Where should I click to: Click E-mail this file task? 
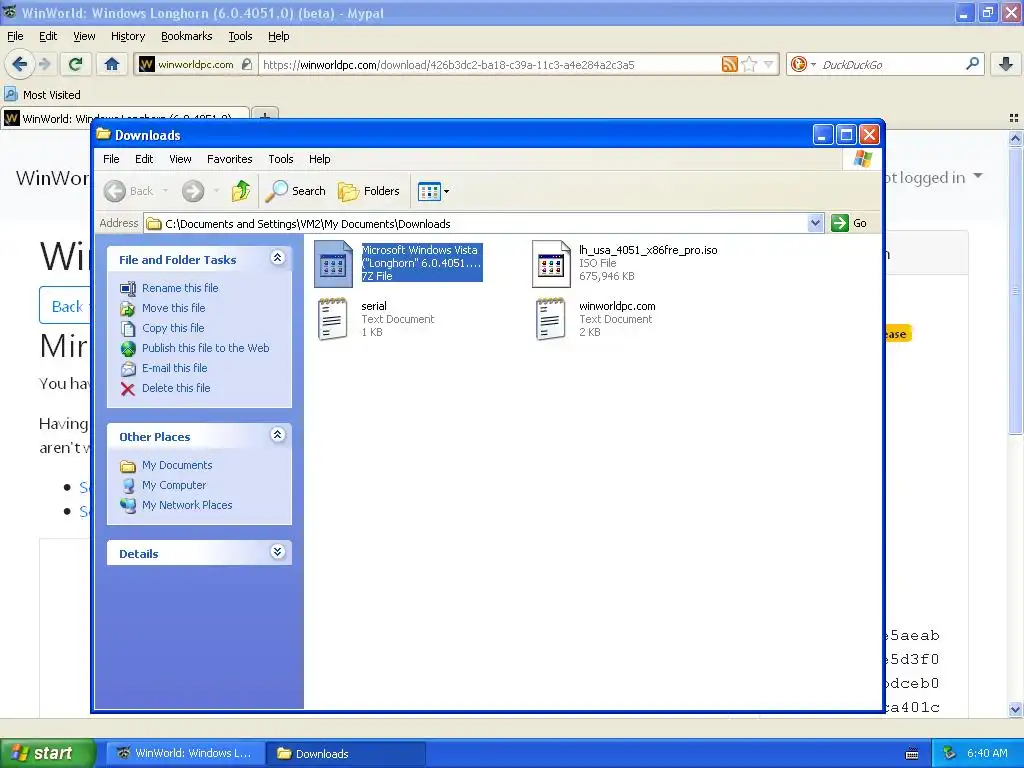[x=174, y=368]
